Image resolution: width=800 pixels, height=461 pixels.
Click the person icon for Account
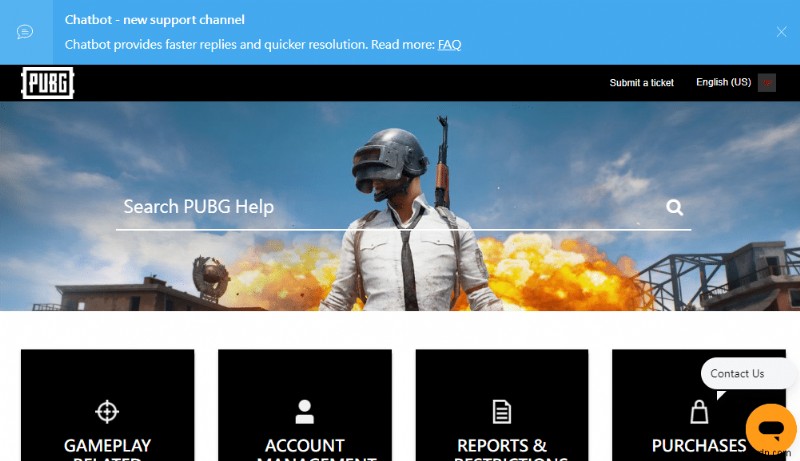click(305, 412)
